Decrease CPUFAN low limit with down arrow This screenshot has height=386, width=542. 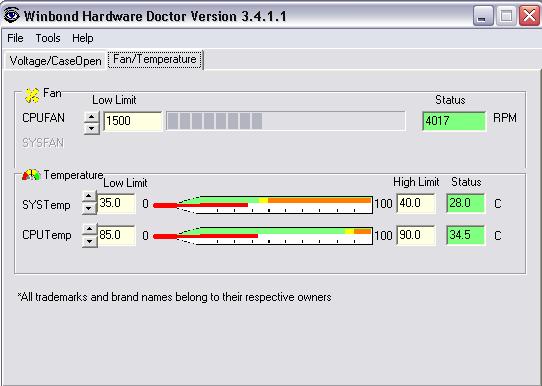click(92, 128)
